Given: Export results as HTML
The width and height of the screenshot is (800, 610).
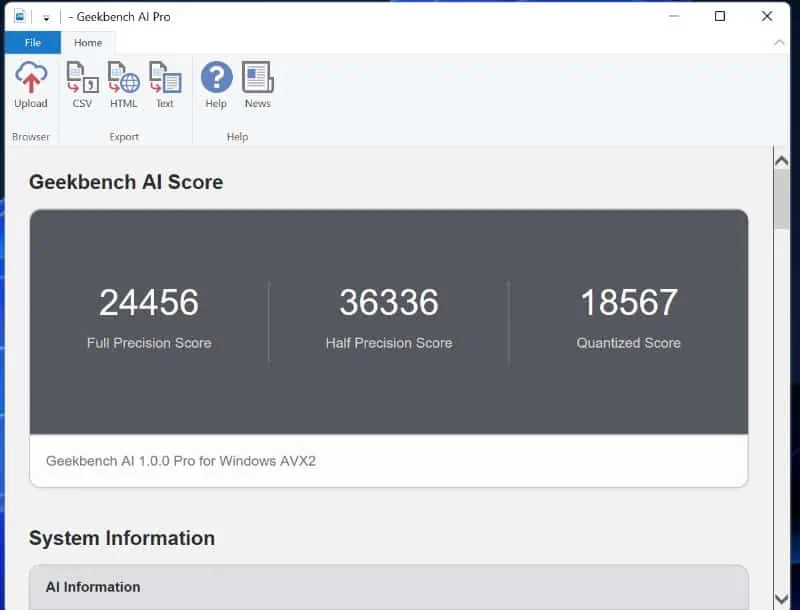Looking at the screenshot, I should 123,86.
